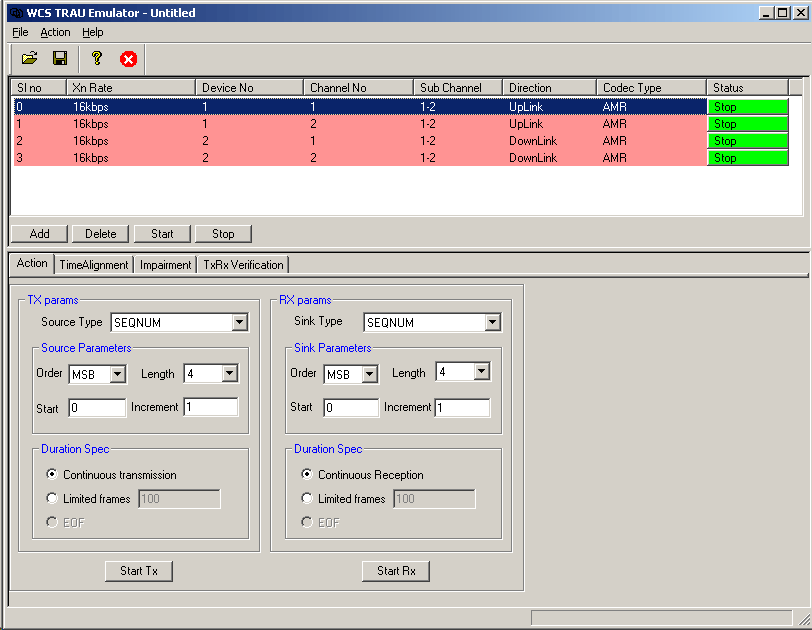
Task: Select TX Limited frames radio button
Action: pos(52,498)
